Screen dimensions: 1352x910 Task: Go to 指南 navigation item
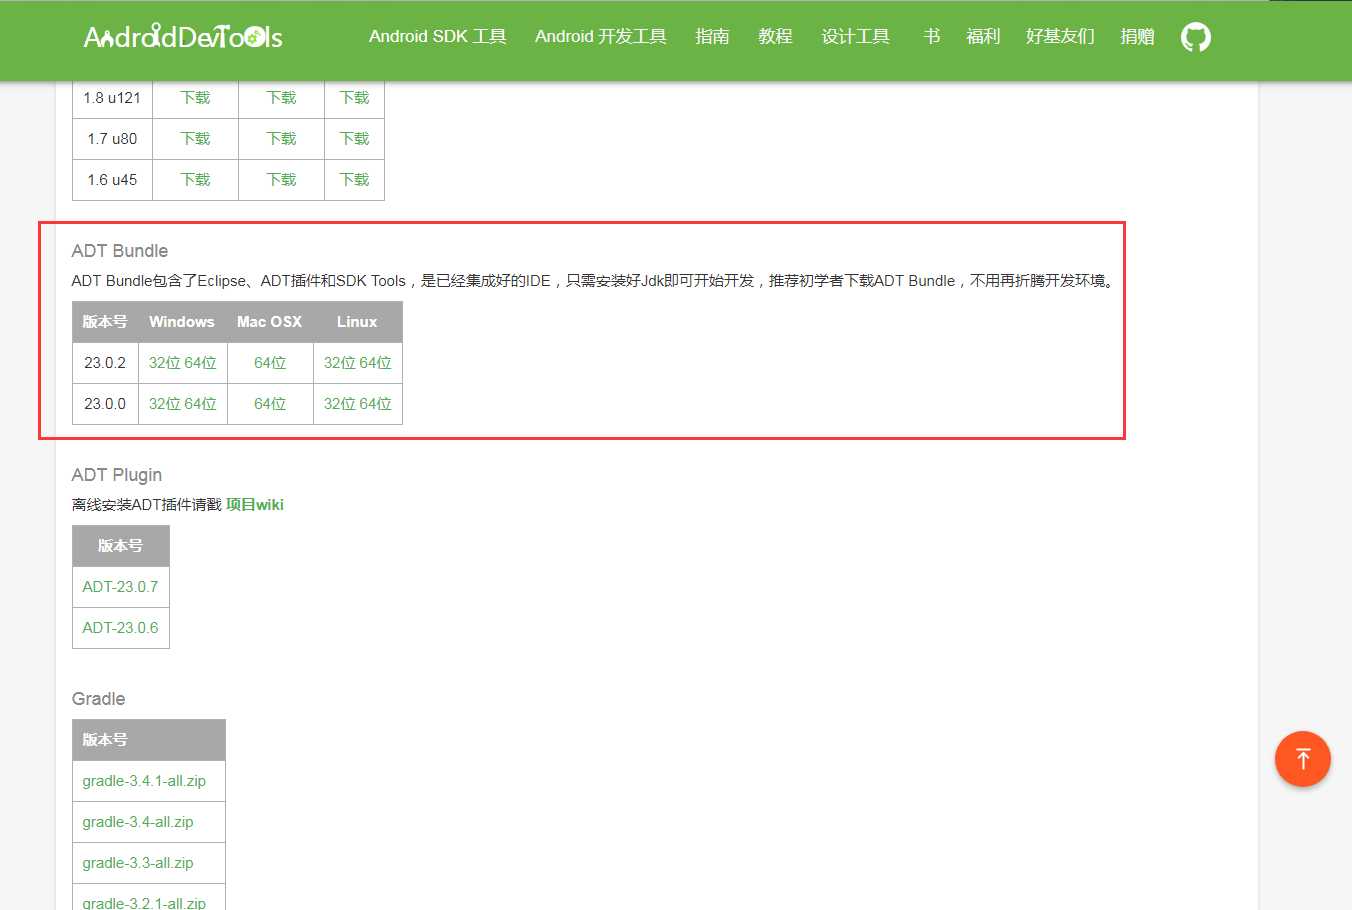click(x=712, y=37)
